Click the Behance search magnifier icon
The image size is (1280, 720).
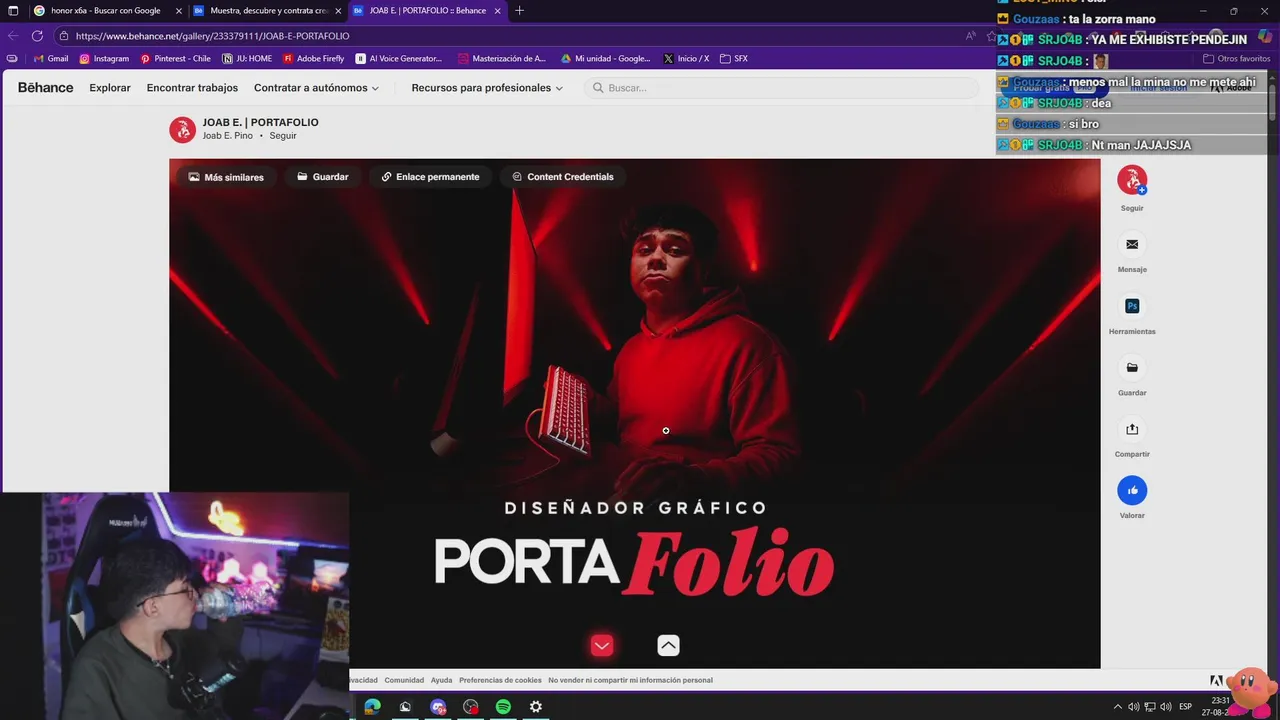(x=598, y=88)
